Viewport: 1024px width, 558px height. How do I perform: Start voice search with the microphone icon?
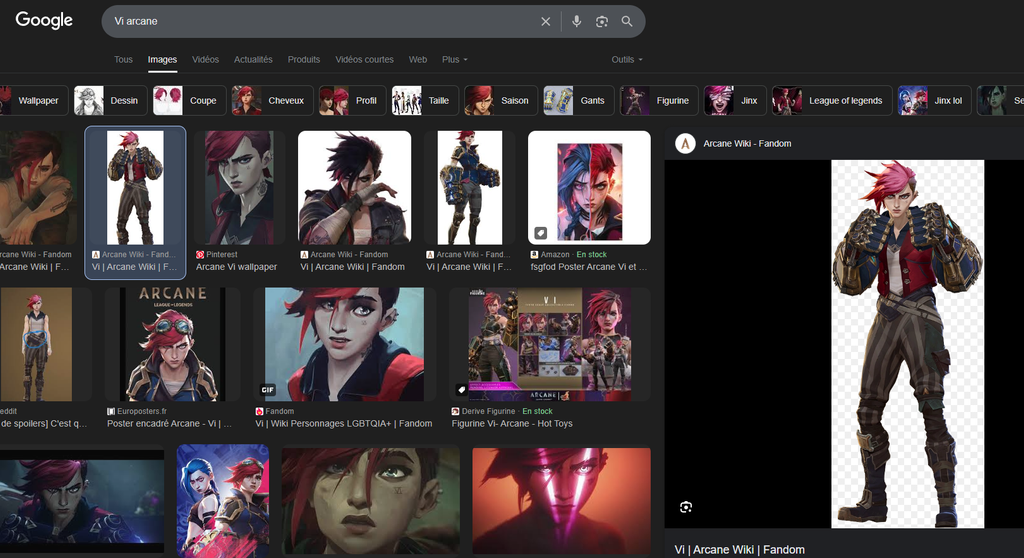[576, 21]
